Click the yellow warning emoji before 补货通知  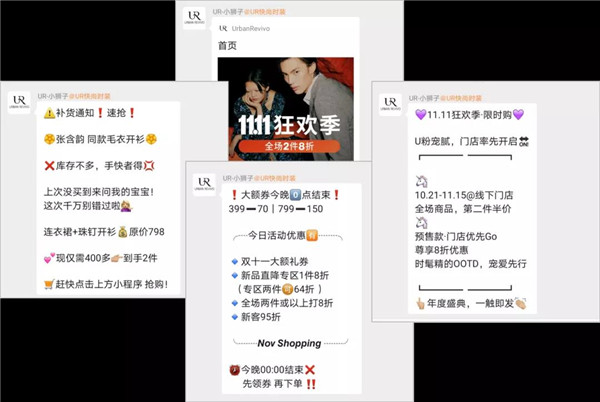click(x=49, y=113)
